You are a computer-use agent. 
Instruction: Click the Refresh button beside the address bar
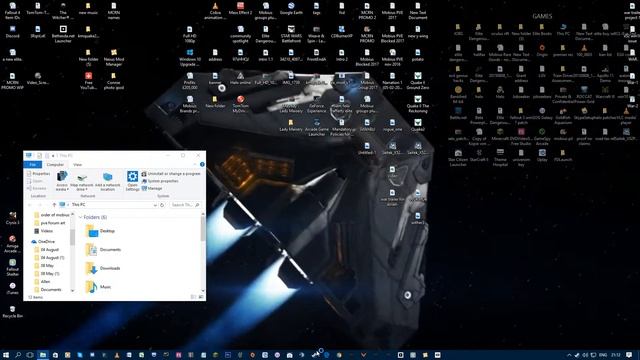[162, 205]
